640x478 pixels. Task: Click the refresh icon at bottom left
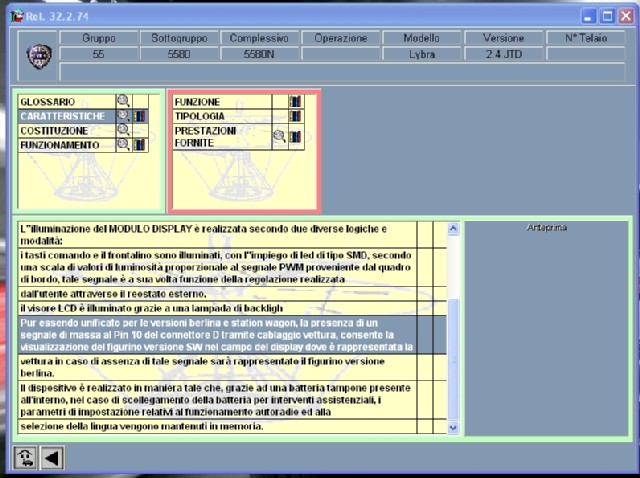pyautogui.click(x=23, y=458)
